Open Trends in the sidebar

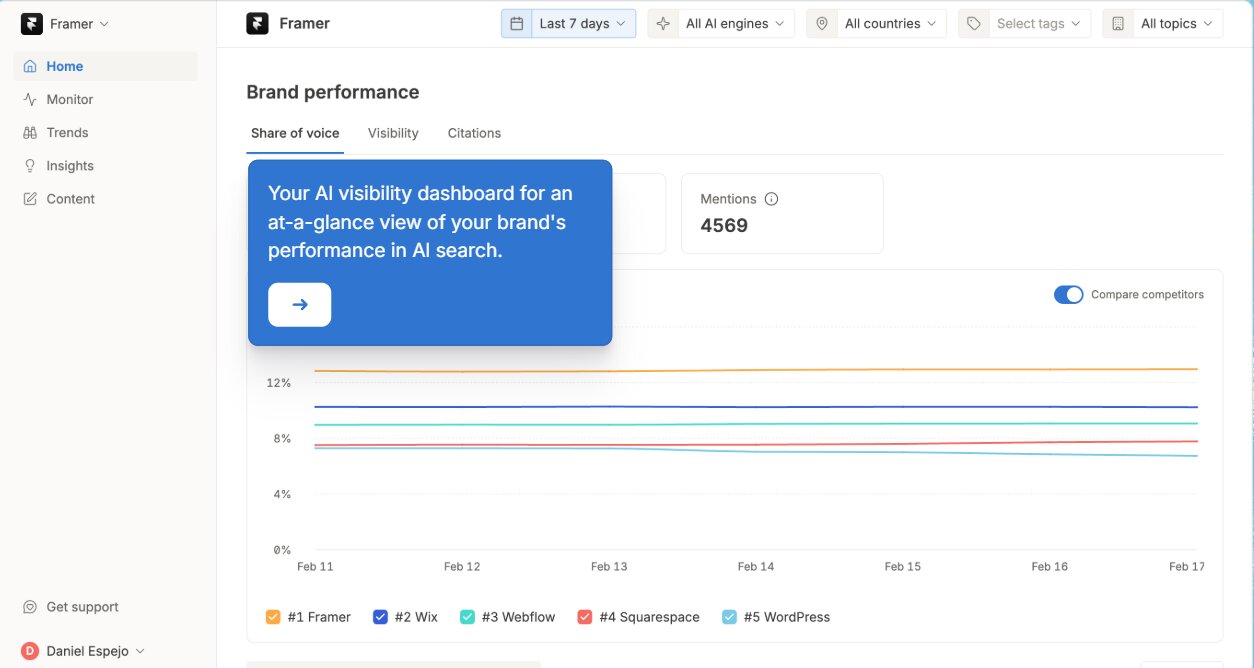[x=105, y=132]
